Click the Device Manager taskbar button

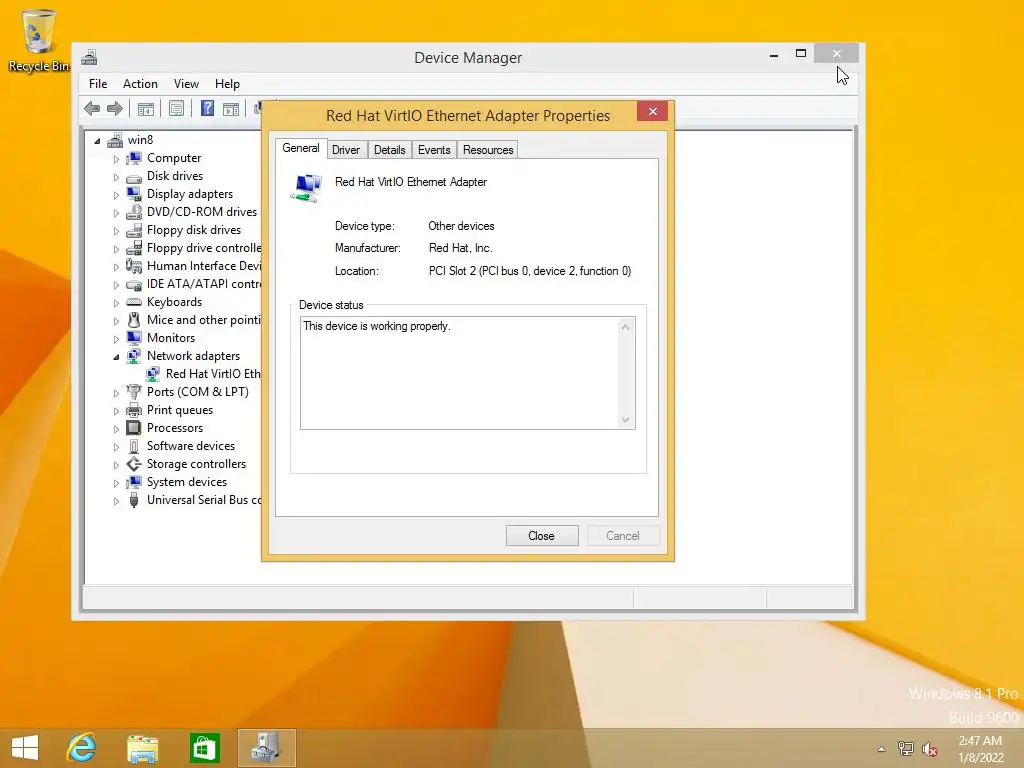[266, 748]
